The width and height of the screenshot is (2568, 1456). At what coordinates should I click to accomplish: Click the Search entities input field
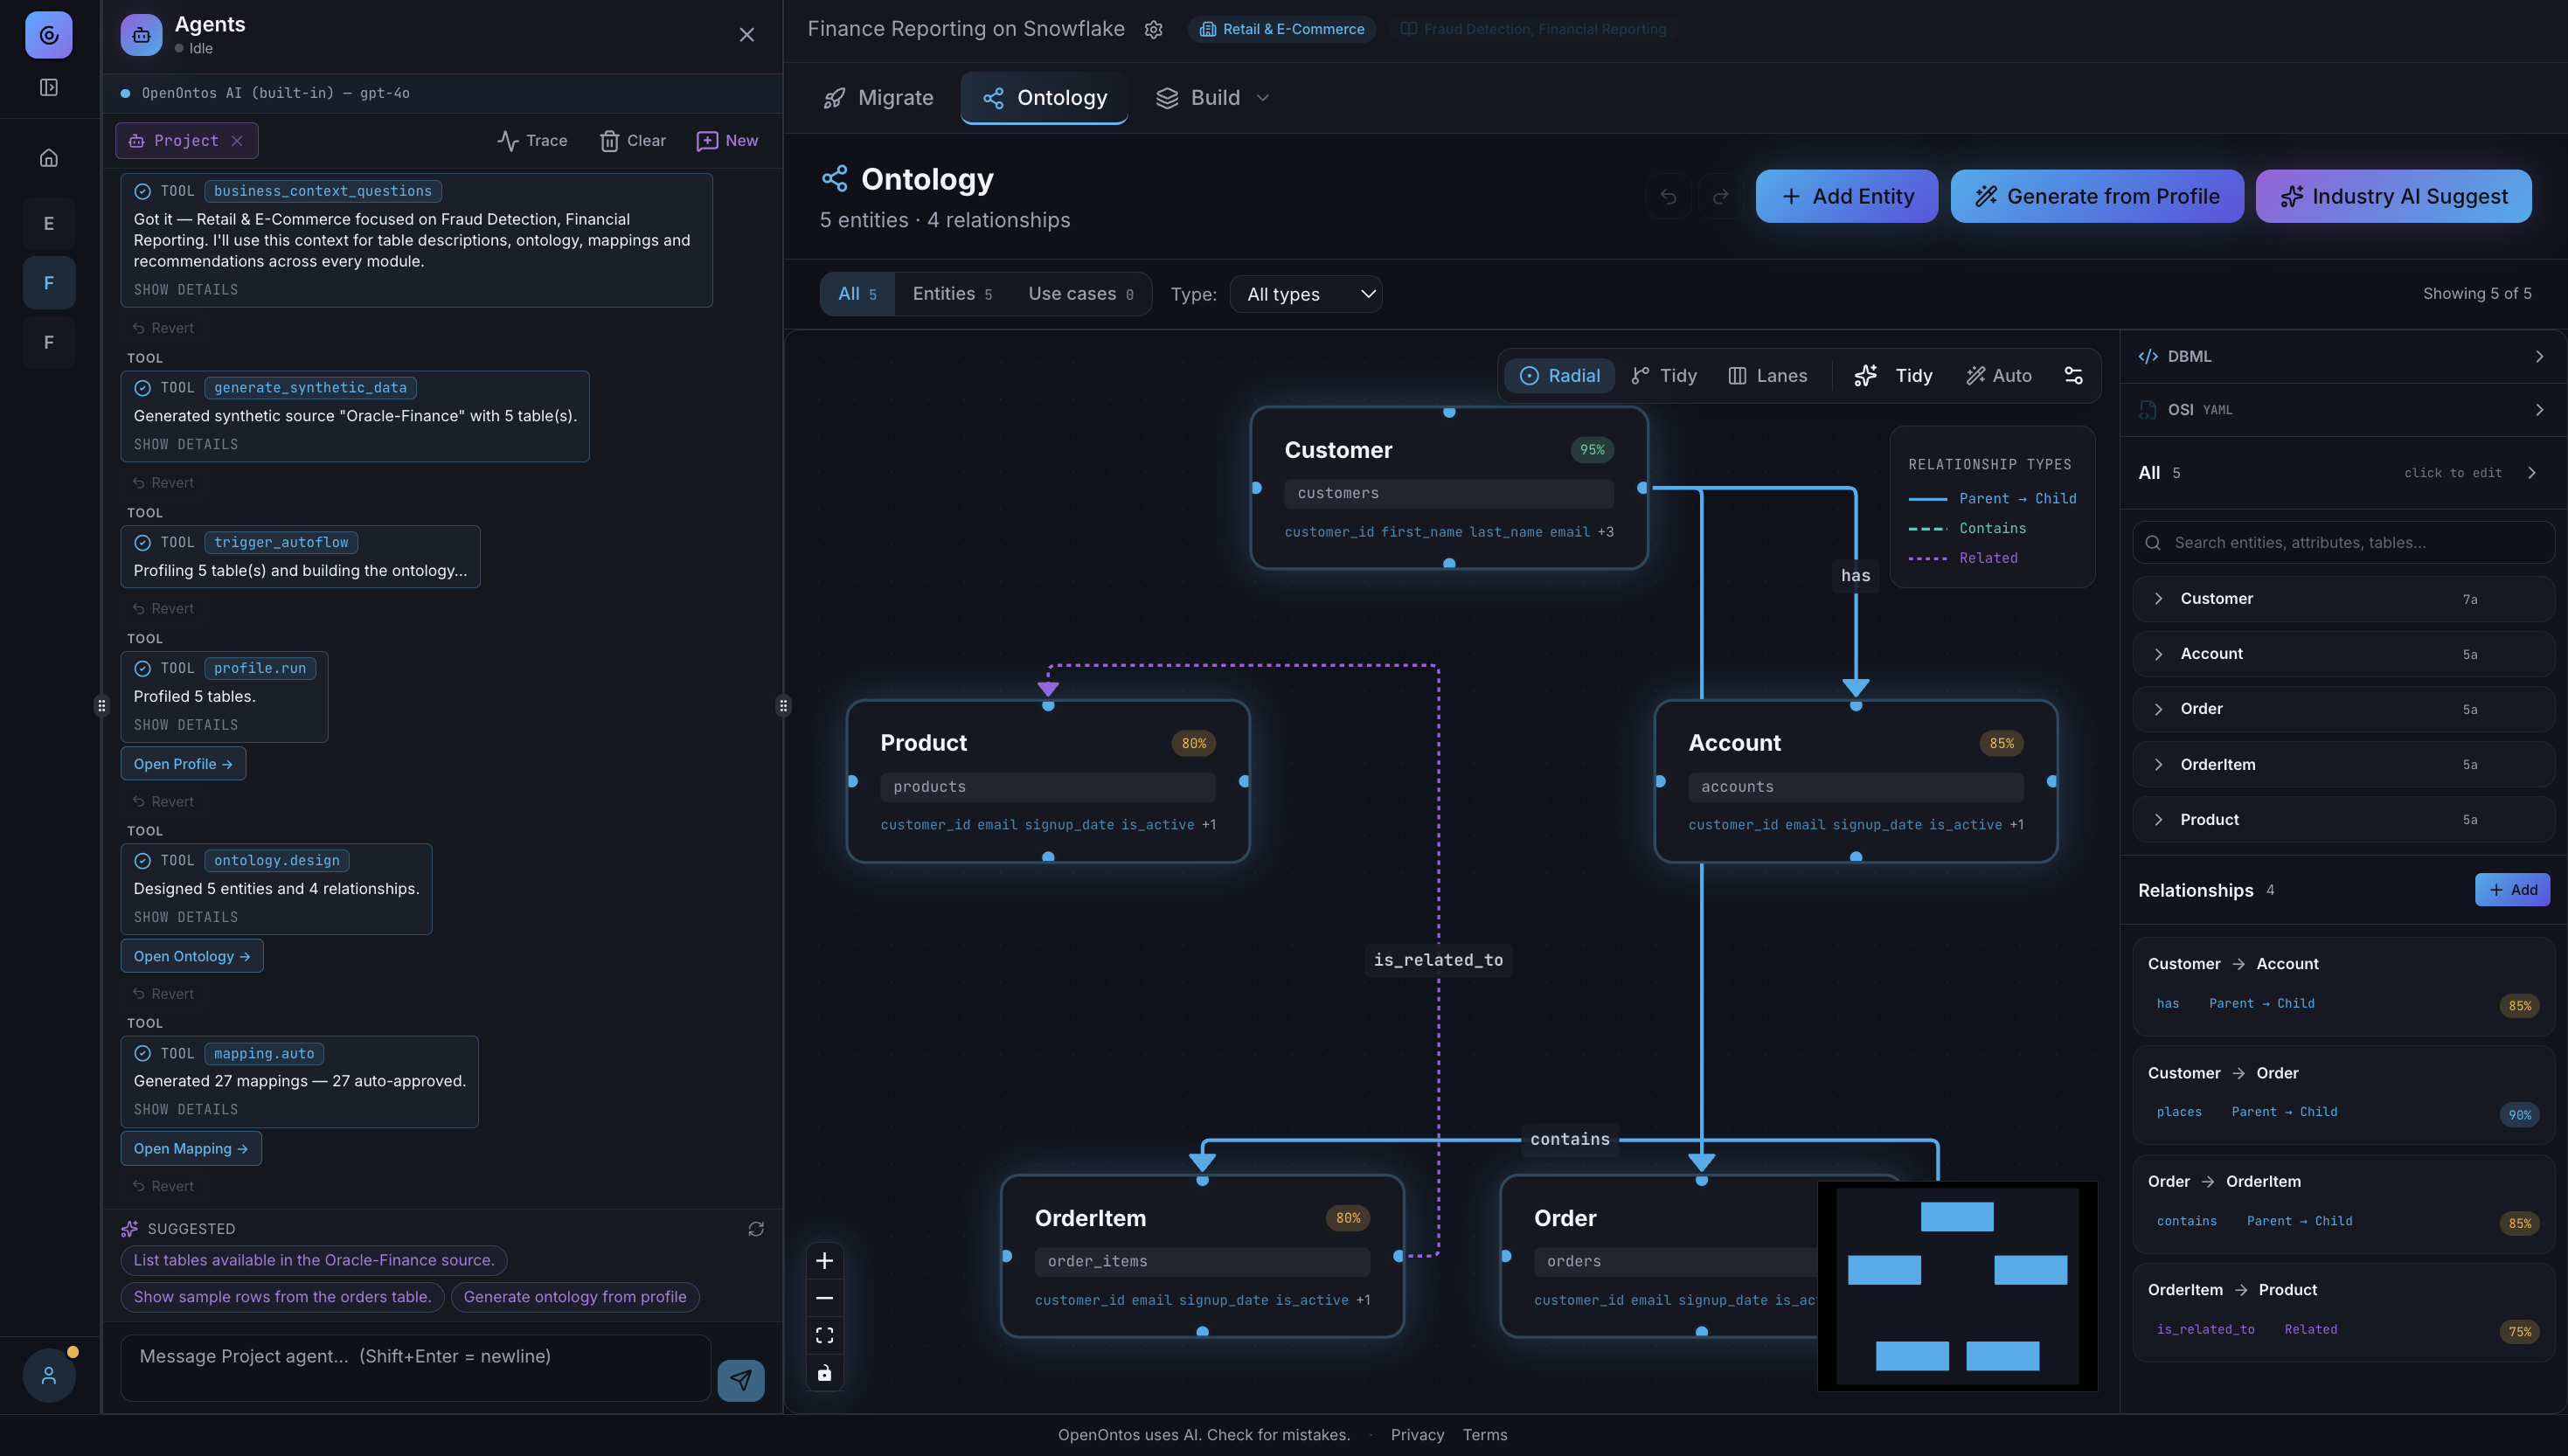coord(2343,543)
